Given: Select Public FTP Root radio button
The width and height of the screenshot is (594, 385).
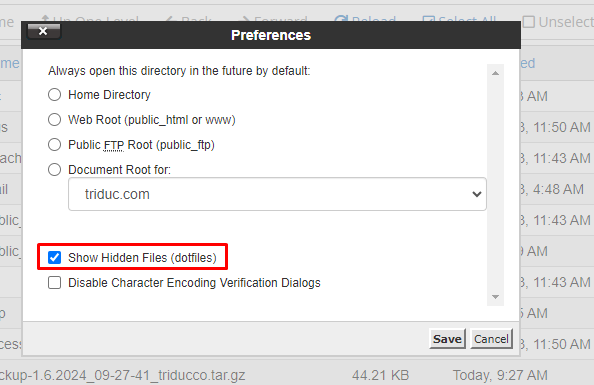Looking at the screenshot, I should [55, 145].
